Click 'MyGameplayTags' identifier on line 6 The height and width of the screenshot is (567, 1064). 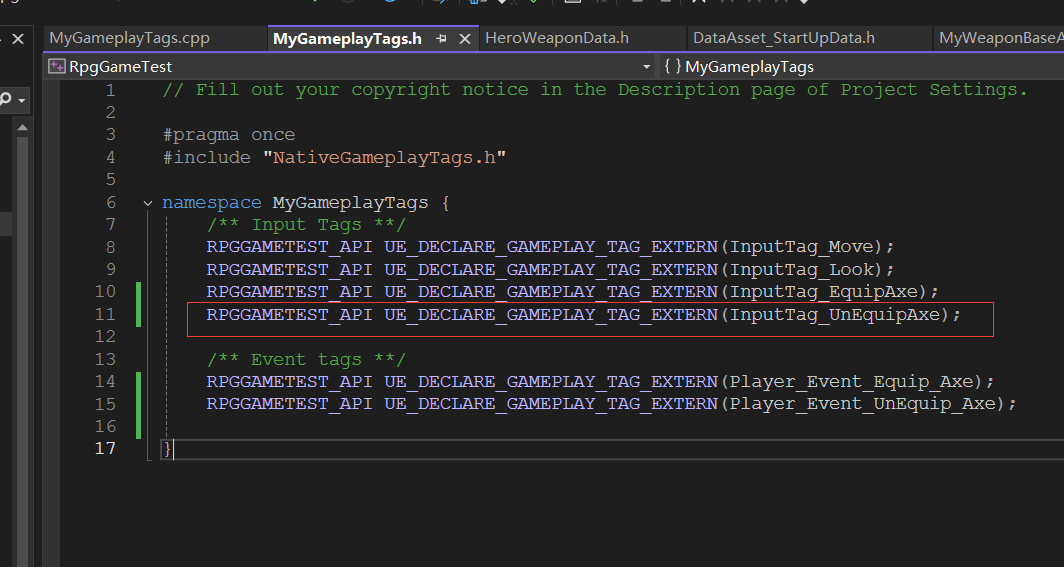pos(350,202)
